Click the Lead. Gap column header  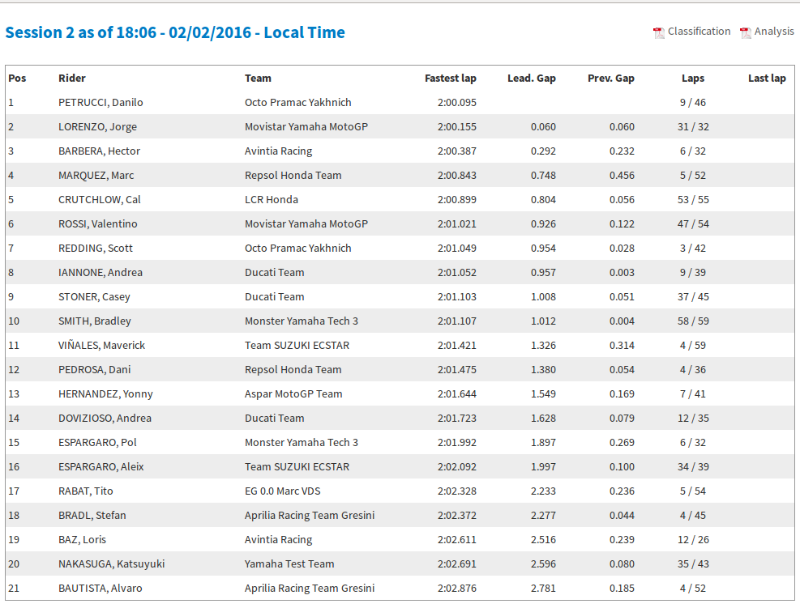click(531, 78)
